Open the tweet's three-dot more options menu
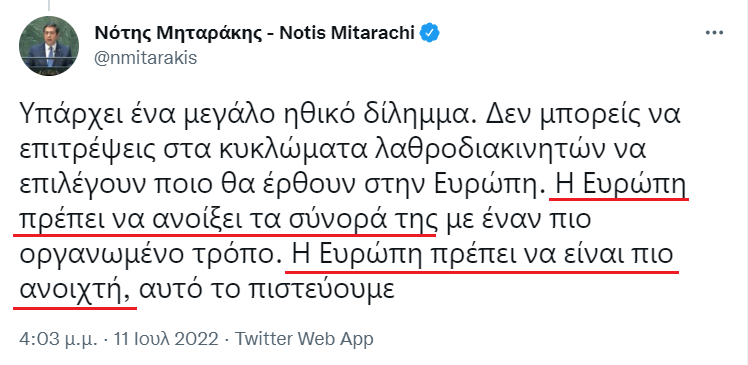This screenshot has height=365, width=748. click(x=714, y=33)
